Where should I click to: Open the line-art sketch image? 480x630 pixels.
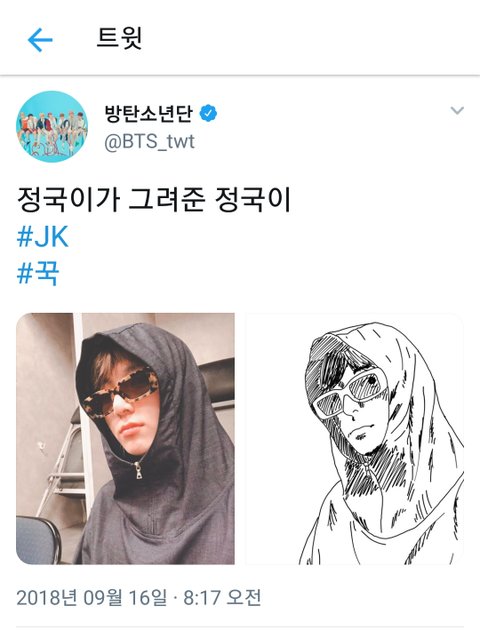point(354,438)
